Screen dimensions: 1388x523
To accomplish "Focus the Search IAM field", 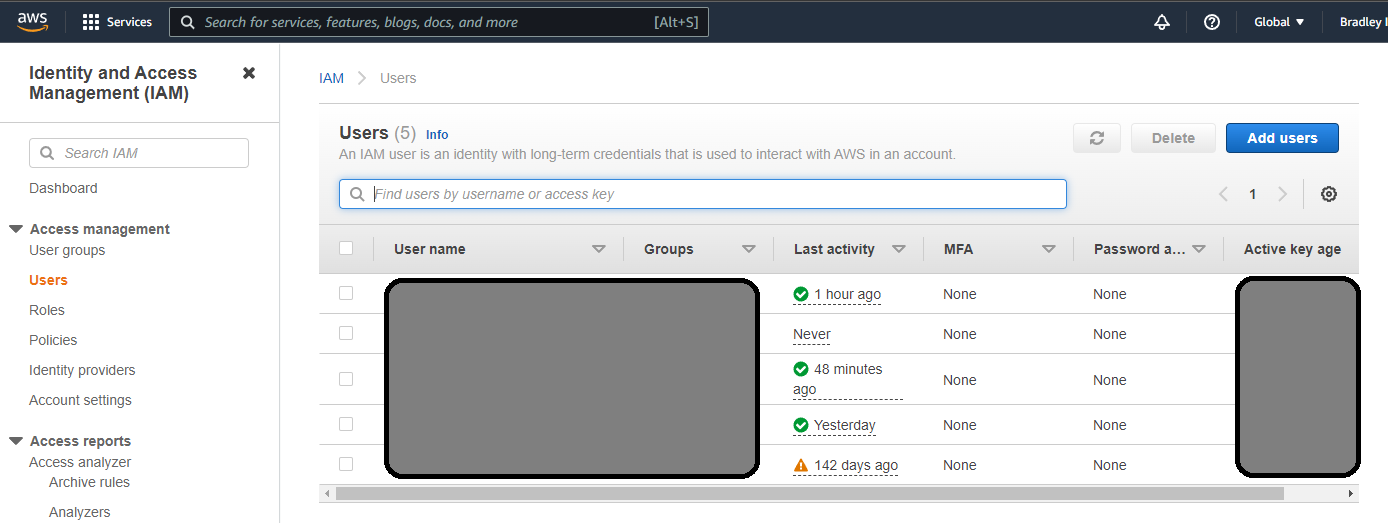I will tap(139, 153).
